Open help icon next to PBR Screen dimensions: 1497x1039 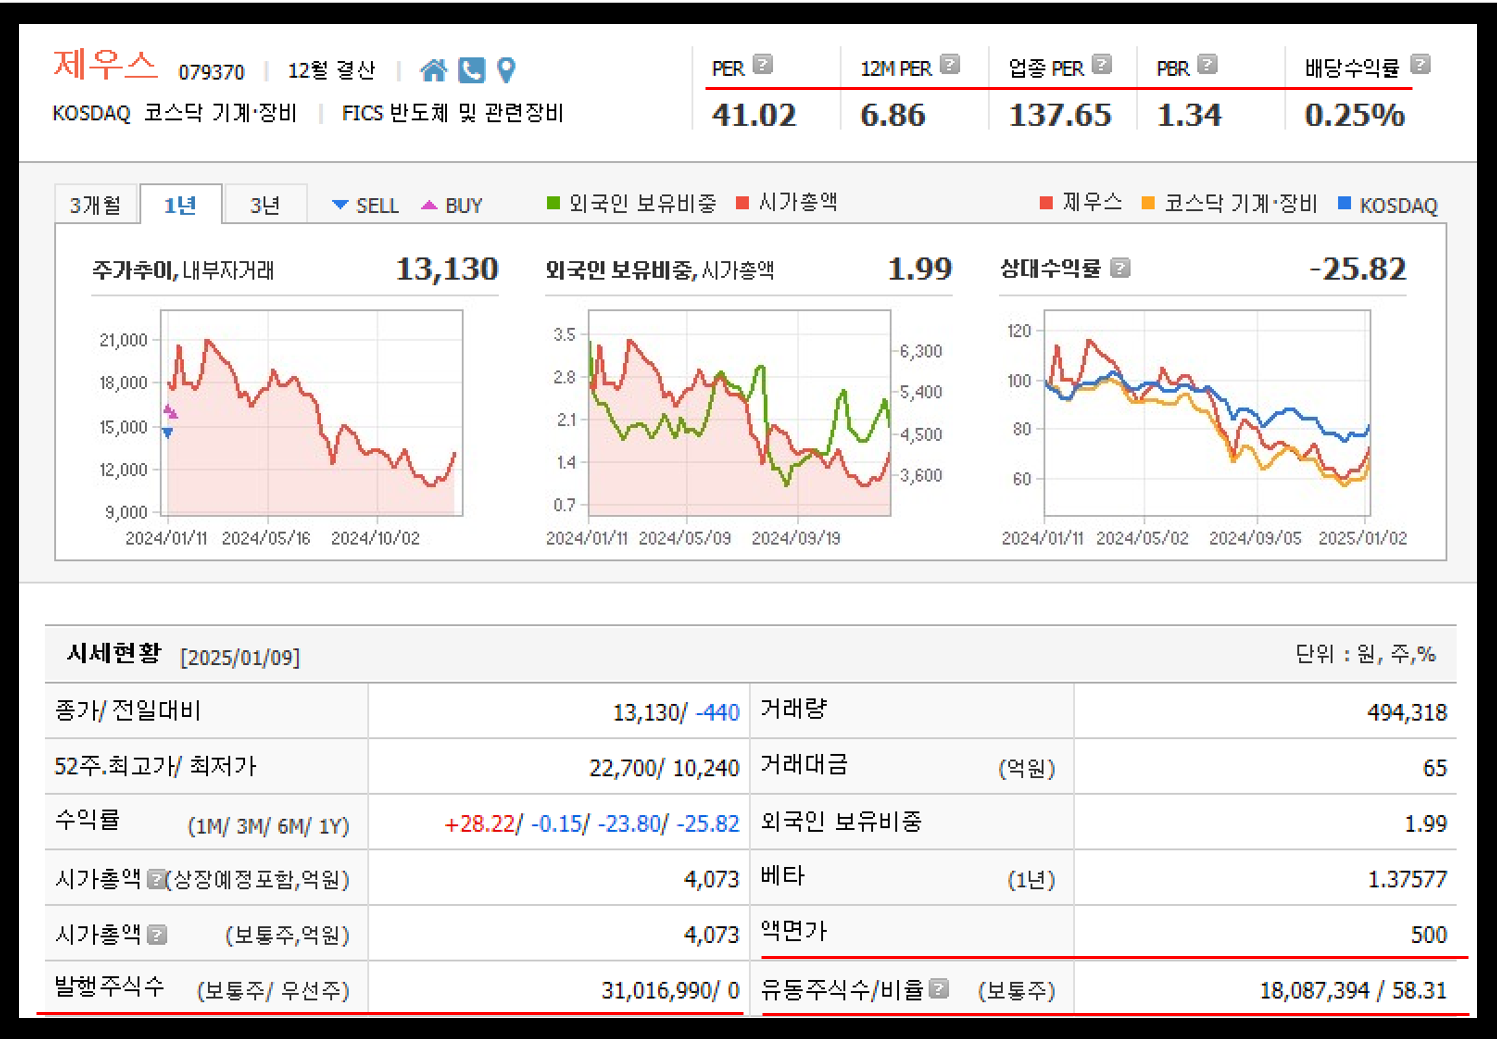(x=1207, y=65)
